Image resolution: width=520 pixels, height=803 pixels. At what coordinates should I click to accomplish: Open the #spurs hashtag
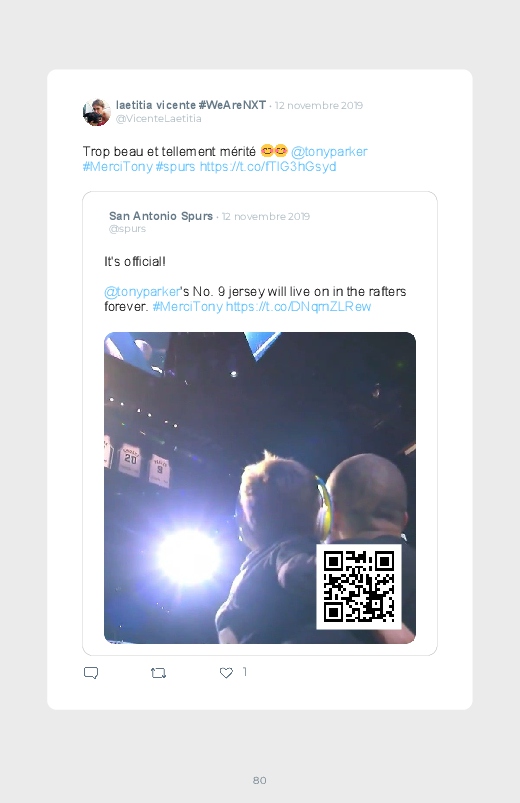pyautogui.click(x=175, y=167)
